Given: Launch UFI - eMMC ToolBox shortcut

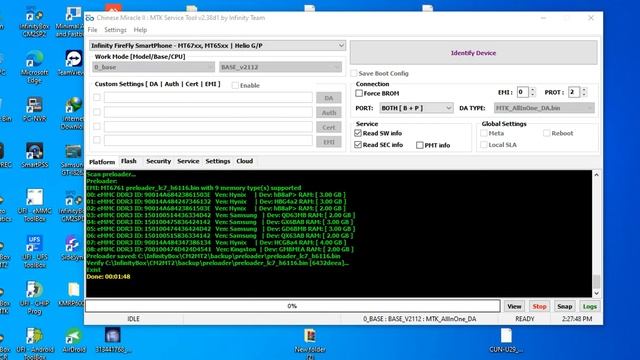Looking at the screenshot, I should (x=34, y=205).
